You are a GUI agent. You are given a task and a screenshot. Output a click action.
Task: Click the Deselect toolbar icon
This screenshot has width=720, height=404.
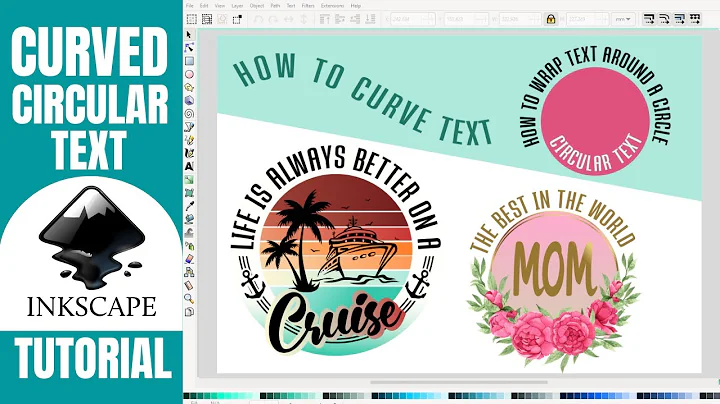[222, 19]
